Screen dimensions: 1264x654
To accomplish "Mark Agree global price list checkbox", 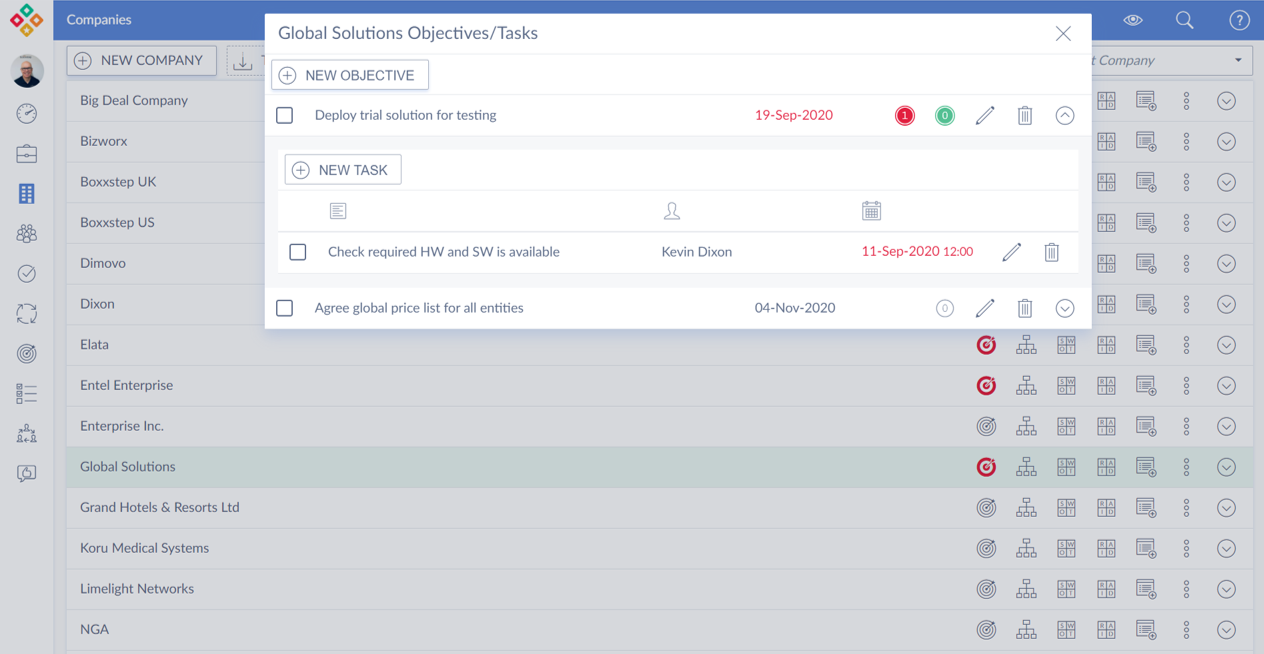I will click(285, 309).
